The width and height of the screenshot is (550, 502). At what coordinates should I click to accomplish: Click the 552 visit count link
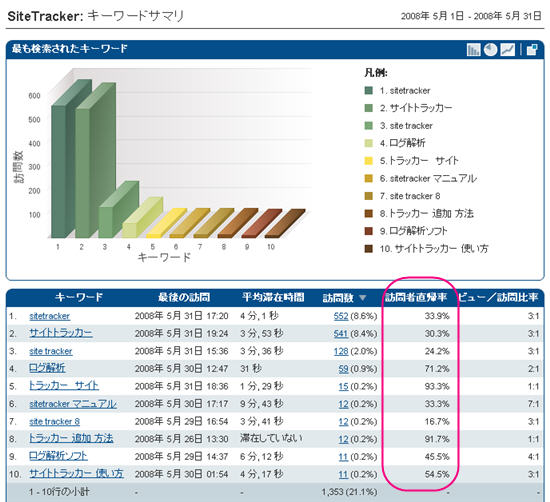click(341, 316)
